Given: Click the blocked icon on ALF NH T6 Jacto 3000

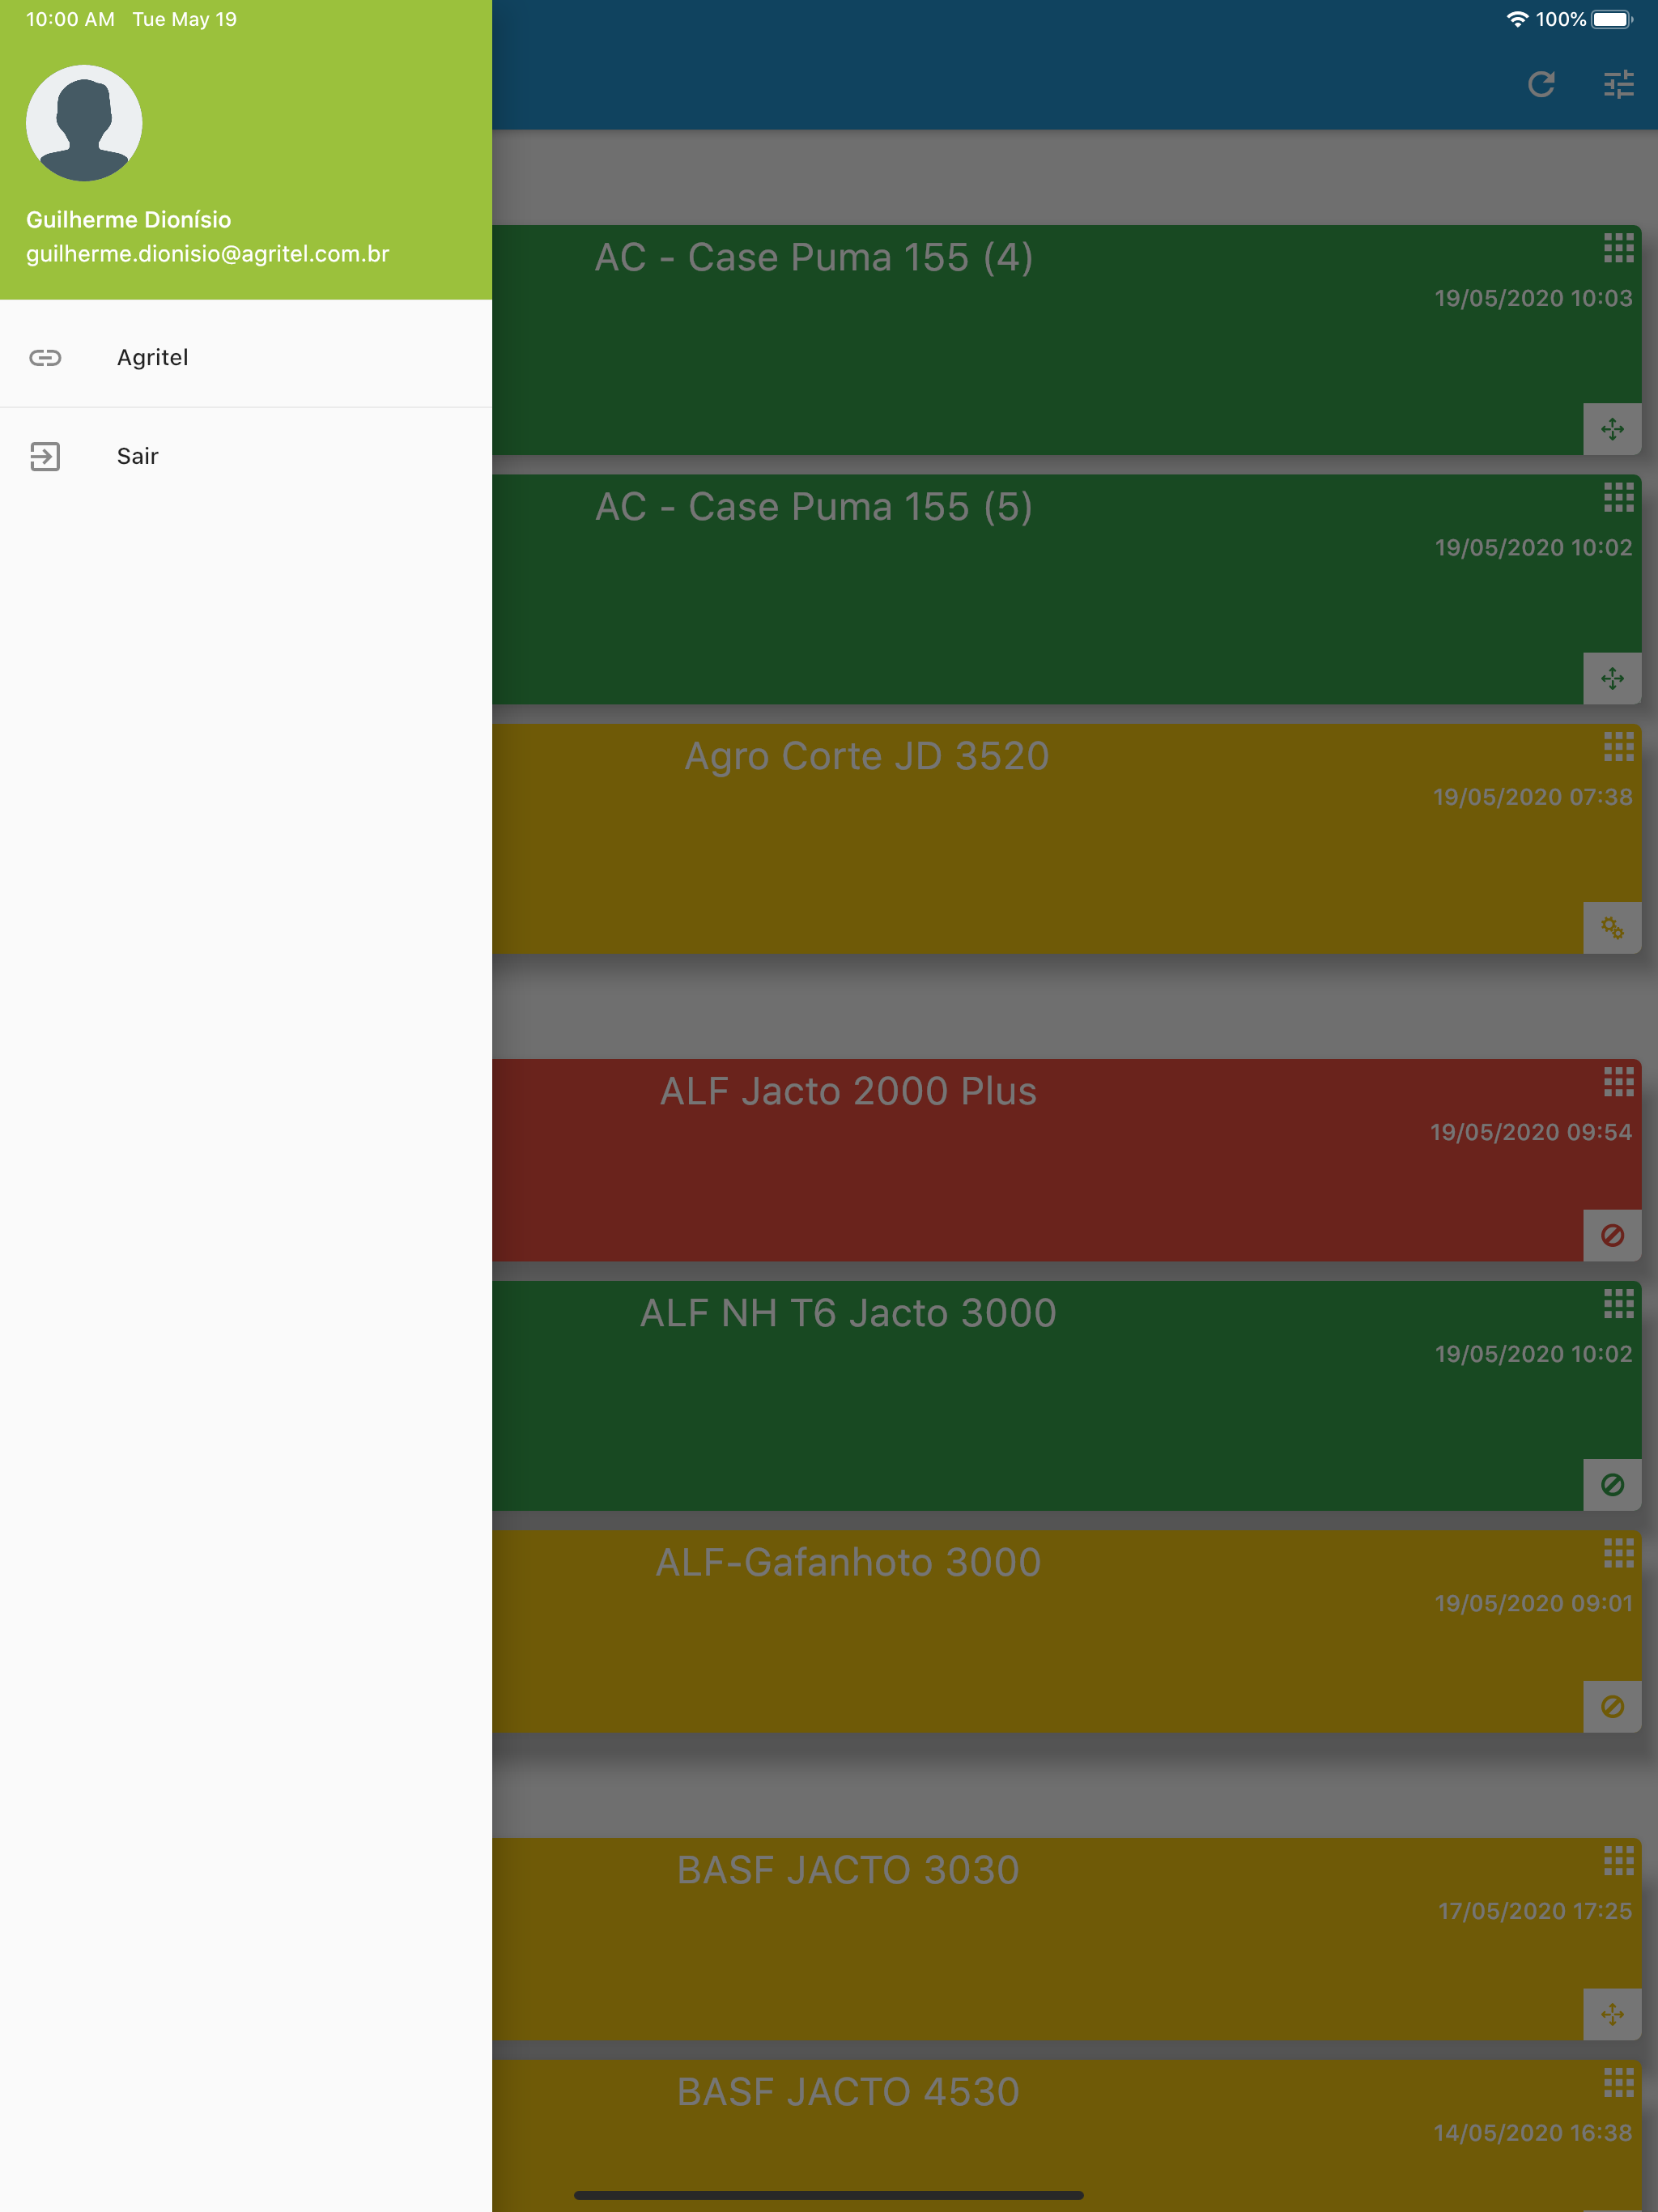Looking at the screenshot, I should pos(1612,1484).
